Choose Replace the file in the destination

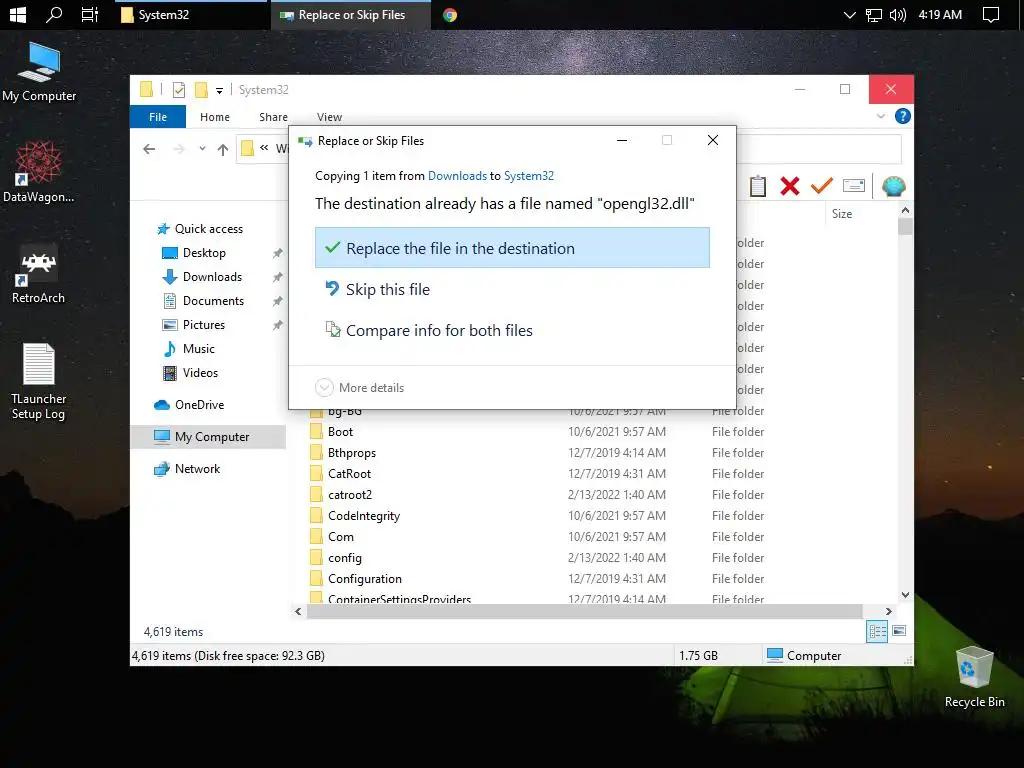click(x=512, y=248)
